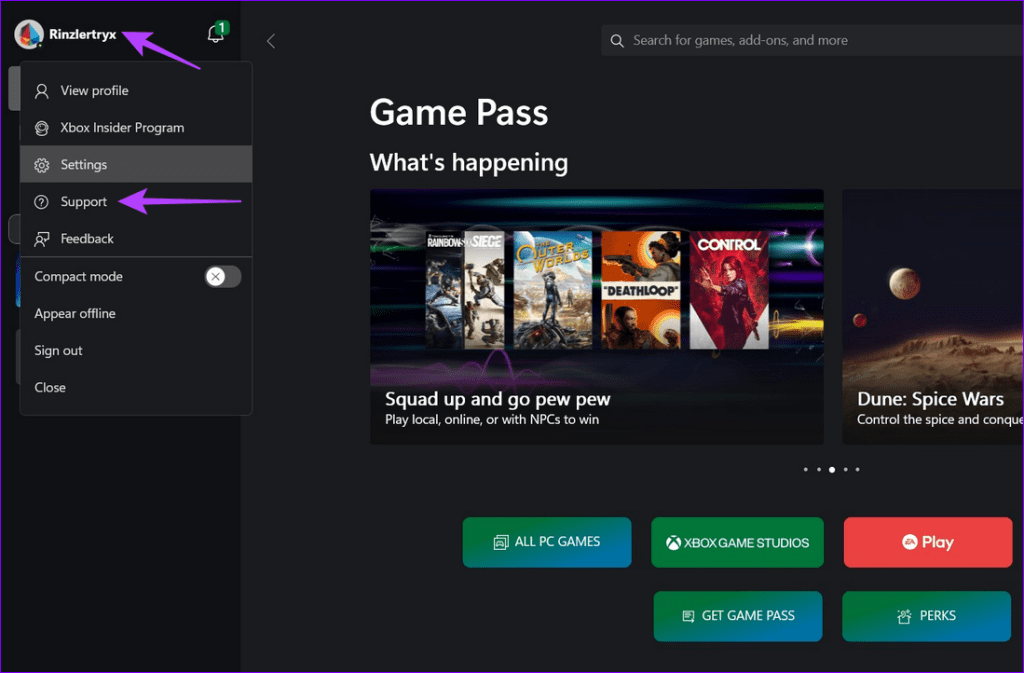Open View profile
The width and height of the screenshot is (1024, 673).
(95, 90)
